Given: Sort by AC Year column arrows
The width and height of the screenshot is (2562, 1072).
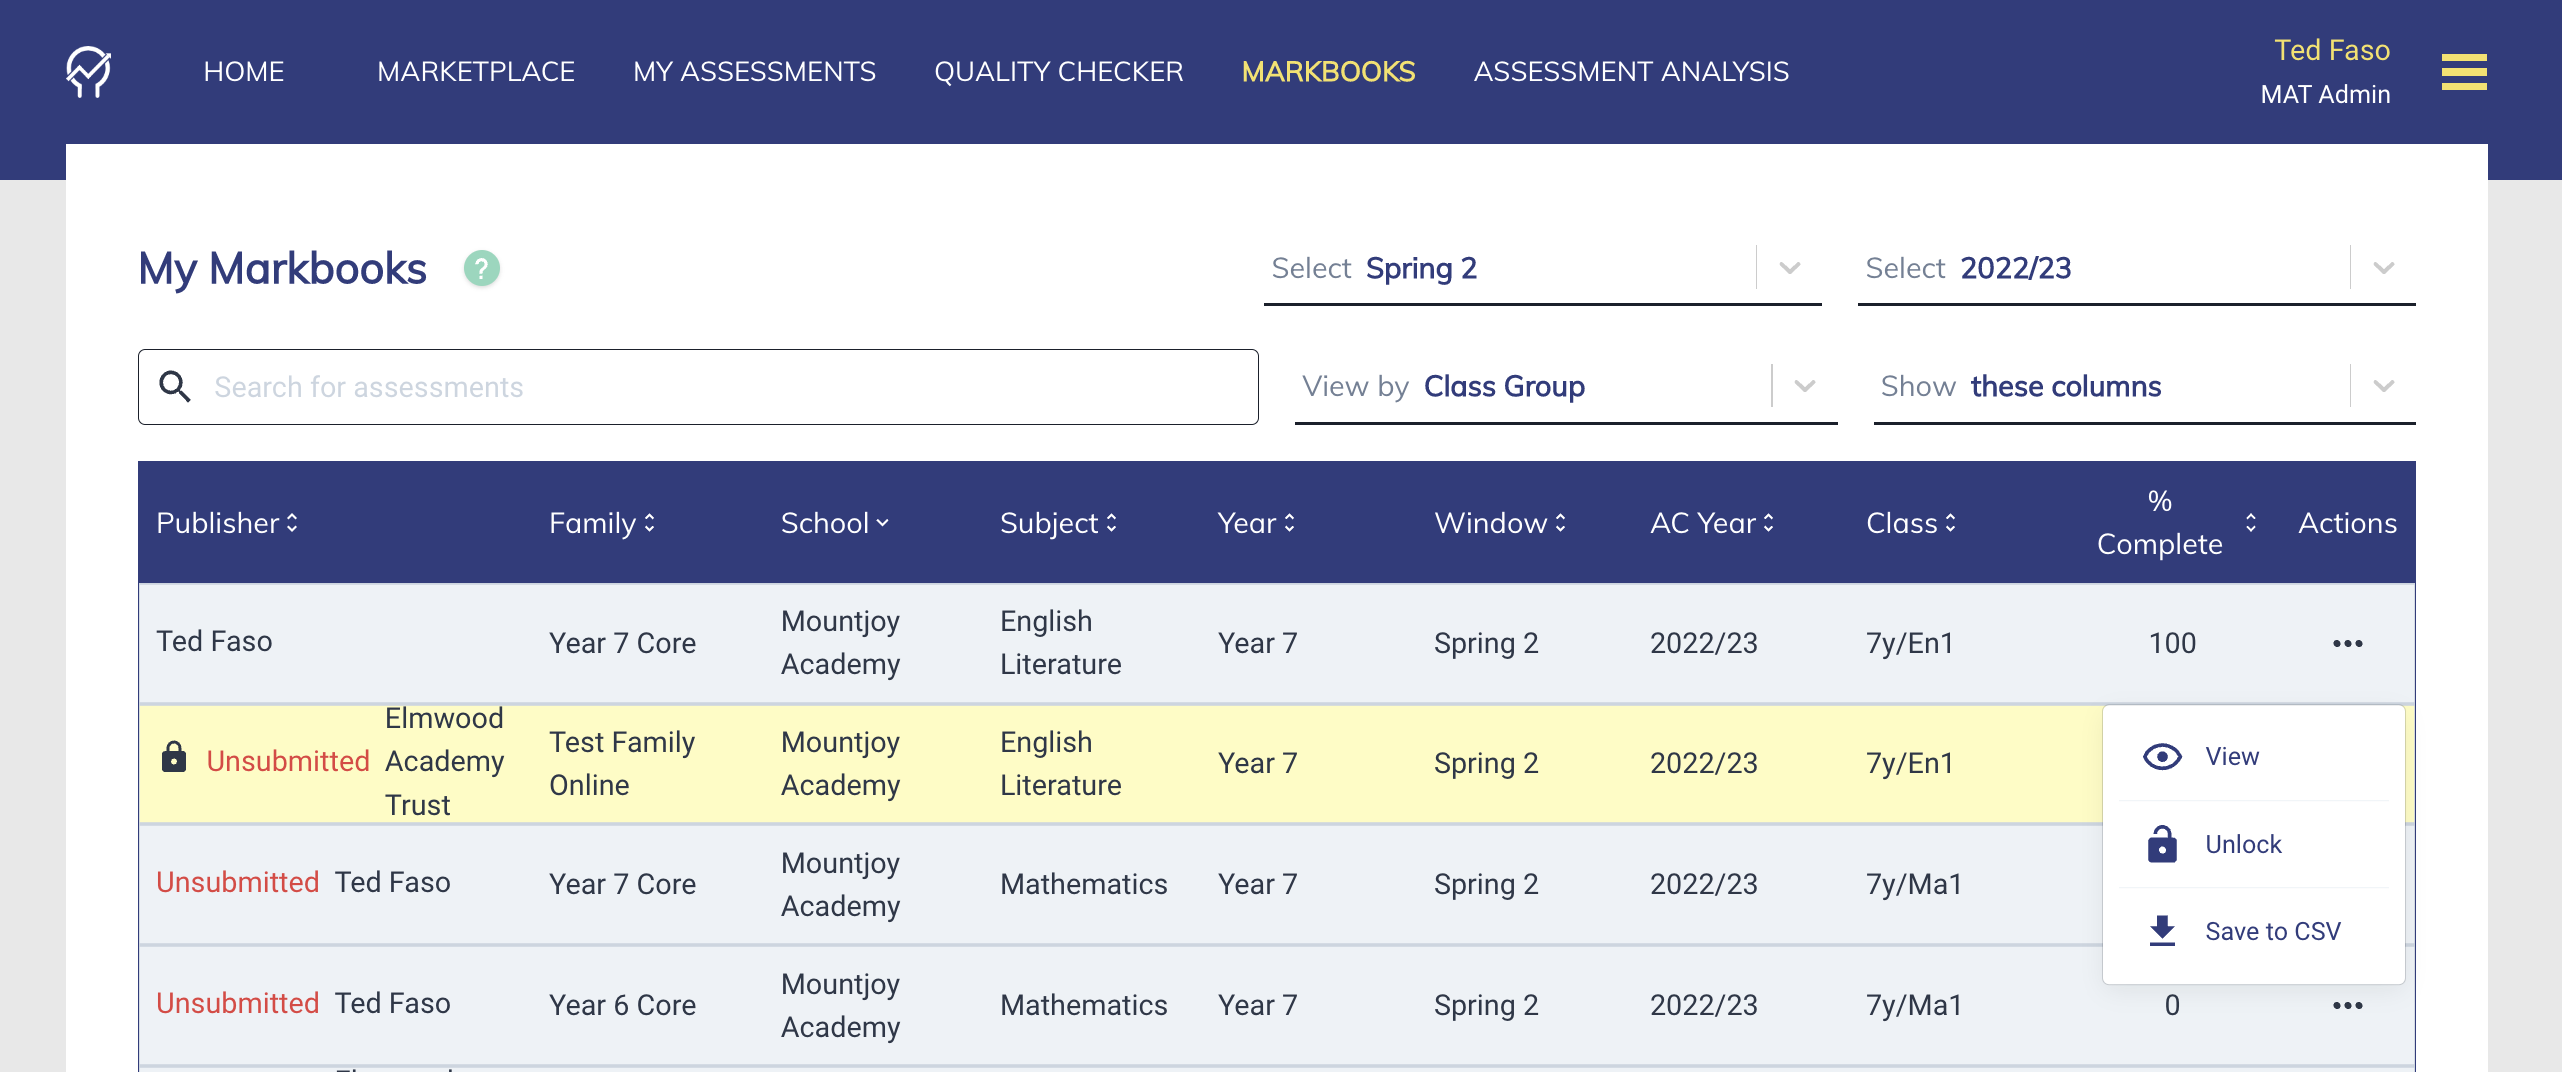Looking at the screenshot, I should [1768, 523].
